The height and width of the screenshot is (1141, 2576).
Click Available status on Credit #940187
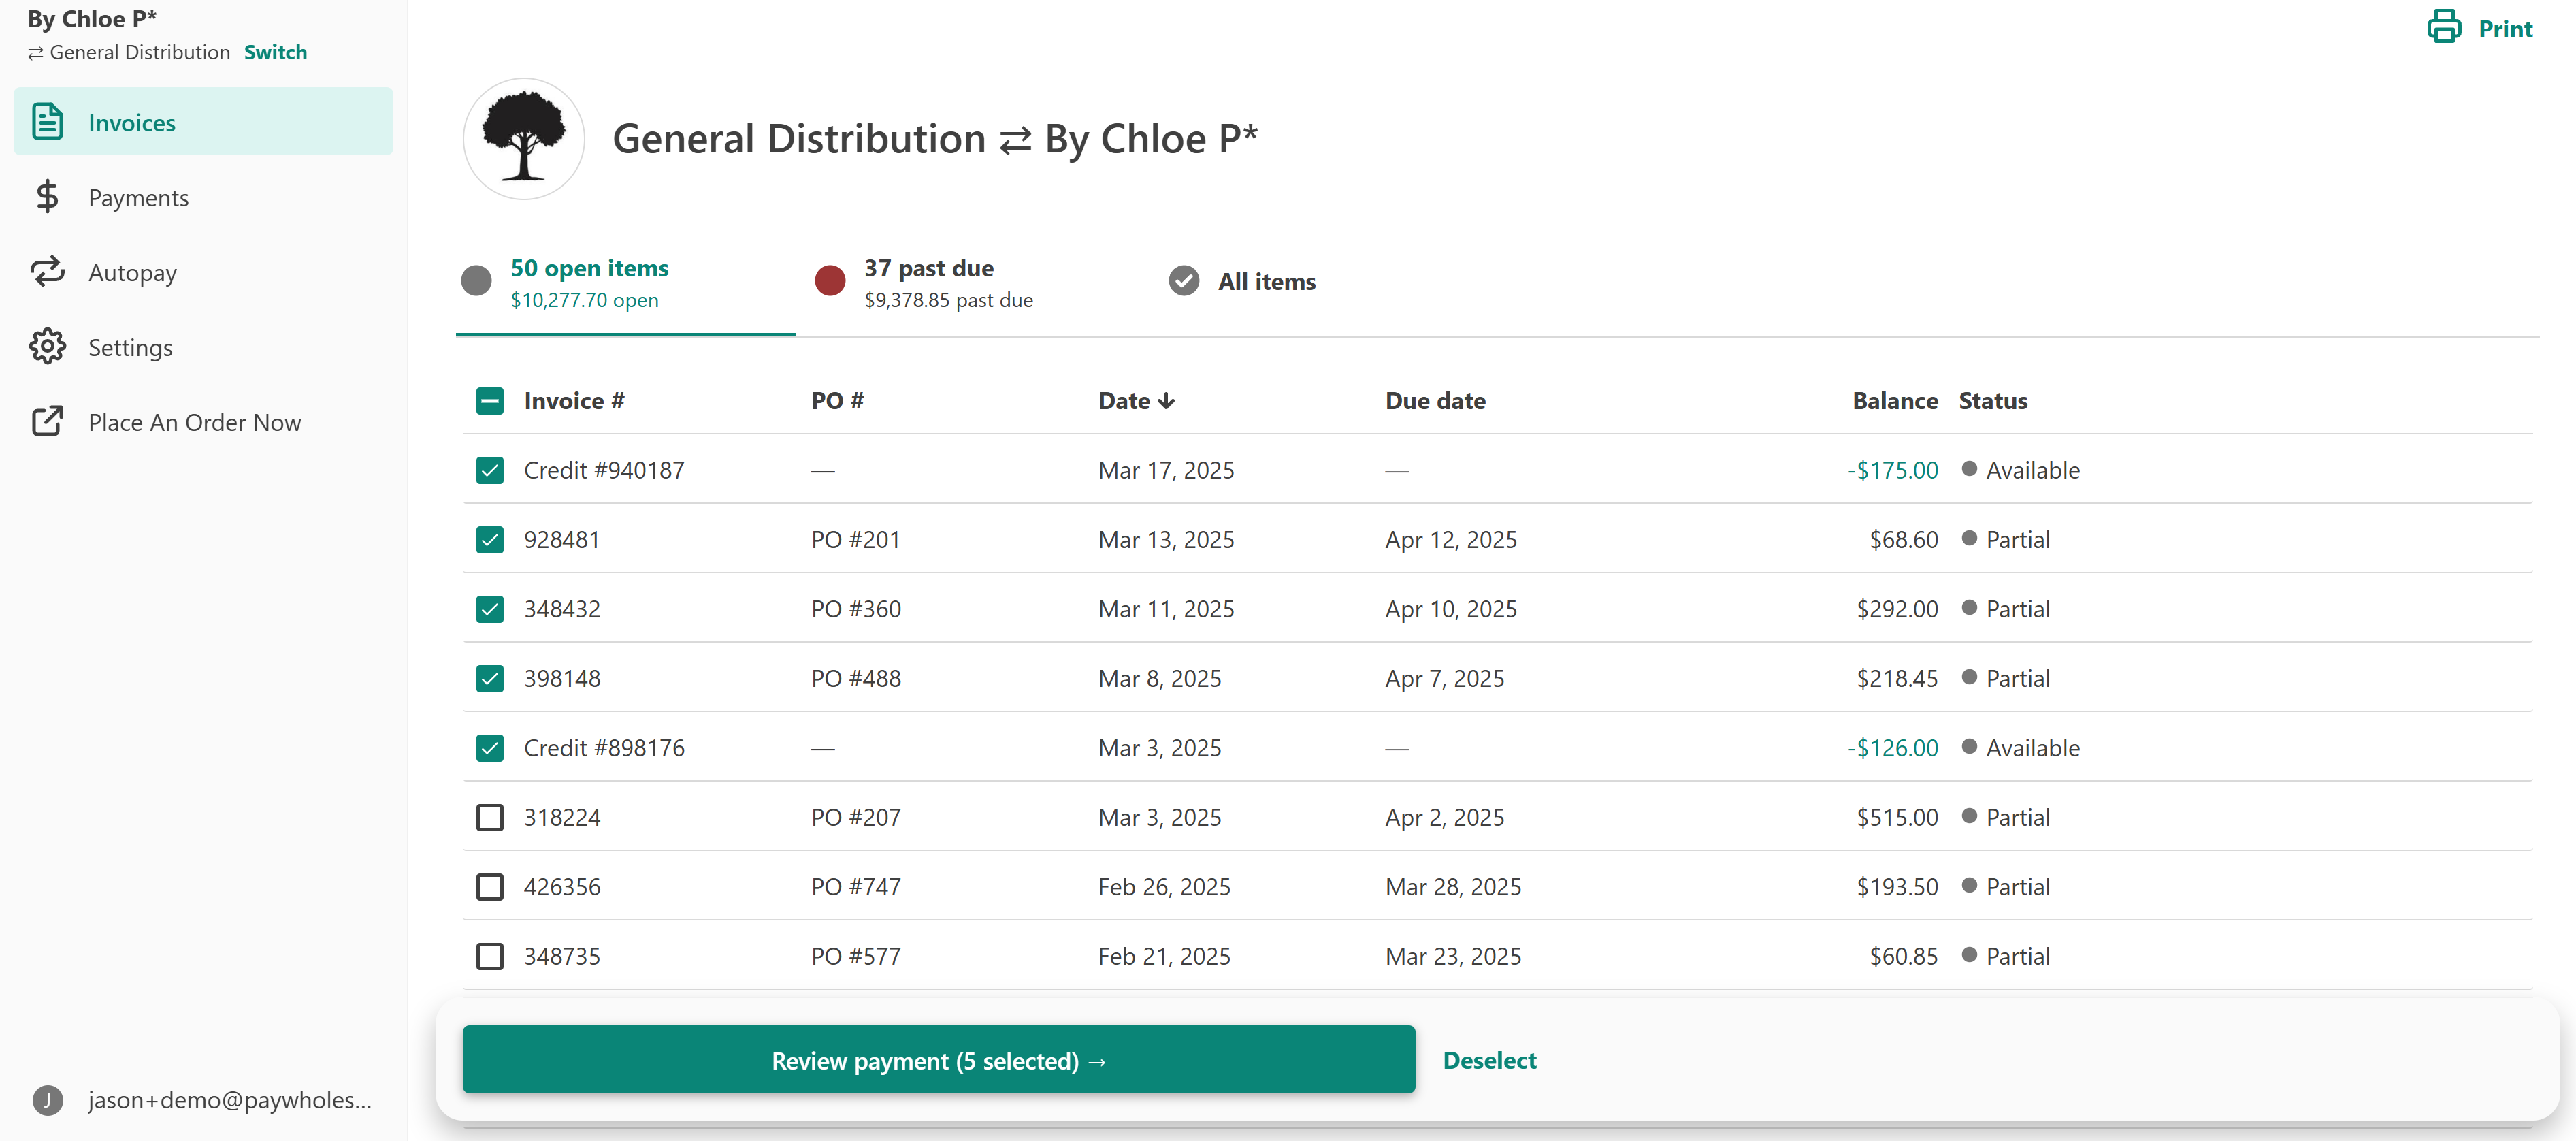(x=2032, y=470)
